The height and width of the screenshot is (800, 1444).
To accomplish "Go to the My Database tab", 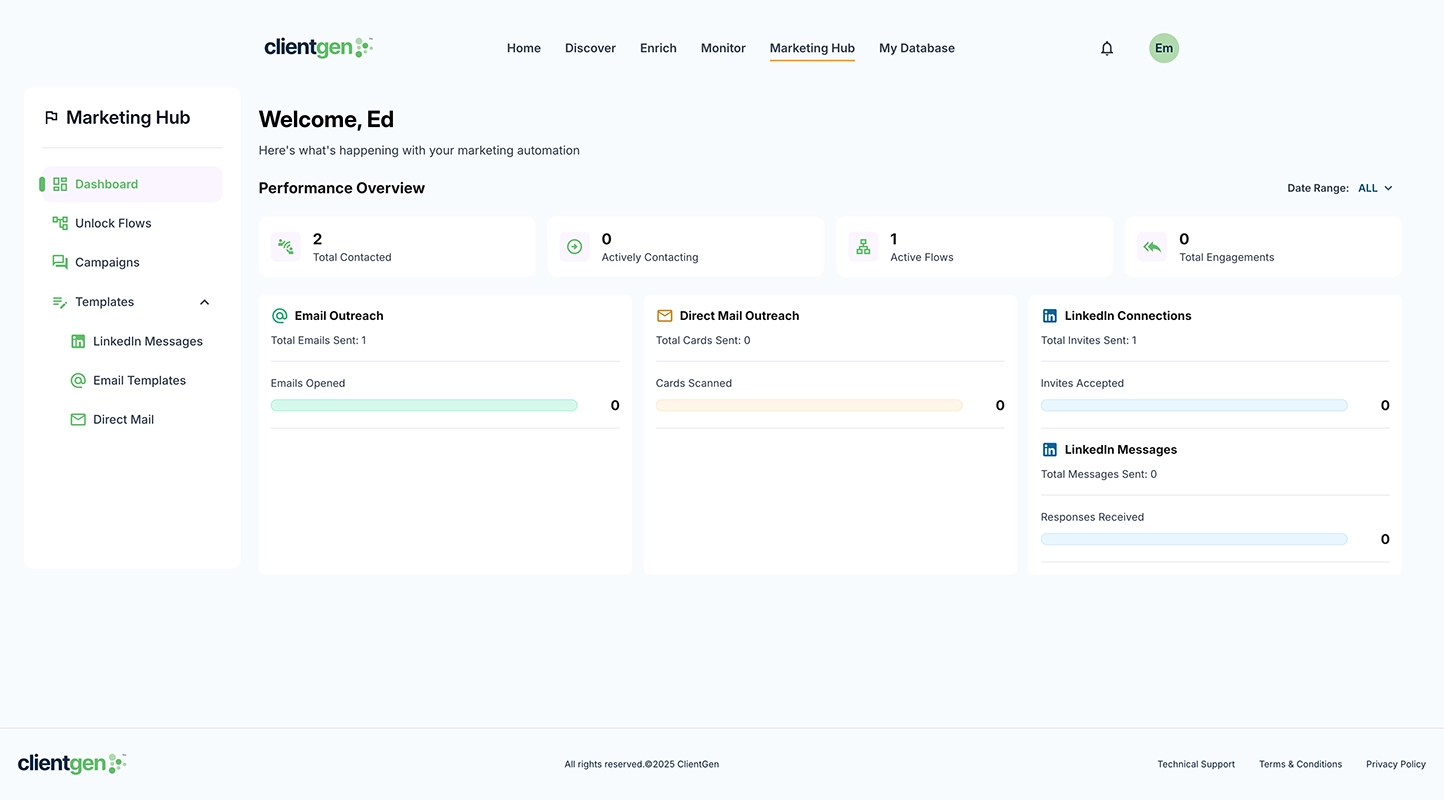I will tap(916, 48).
